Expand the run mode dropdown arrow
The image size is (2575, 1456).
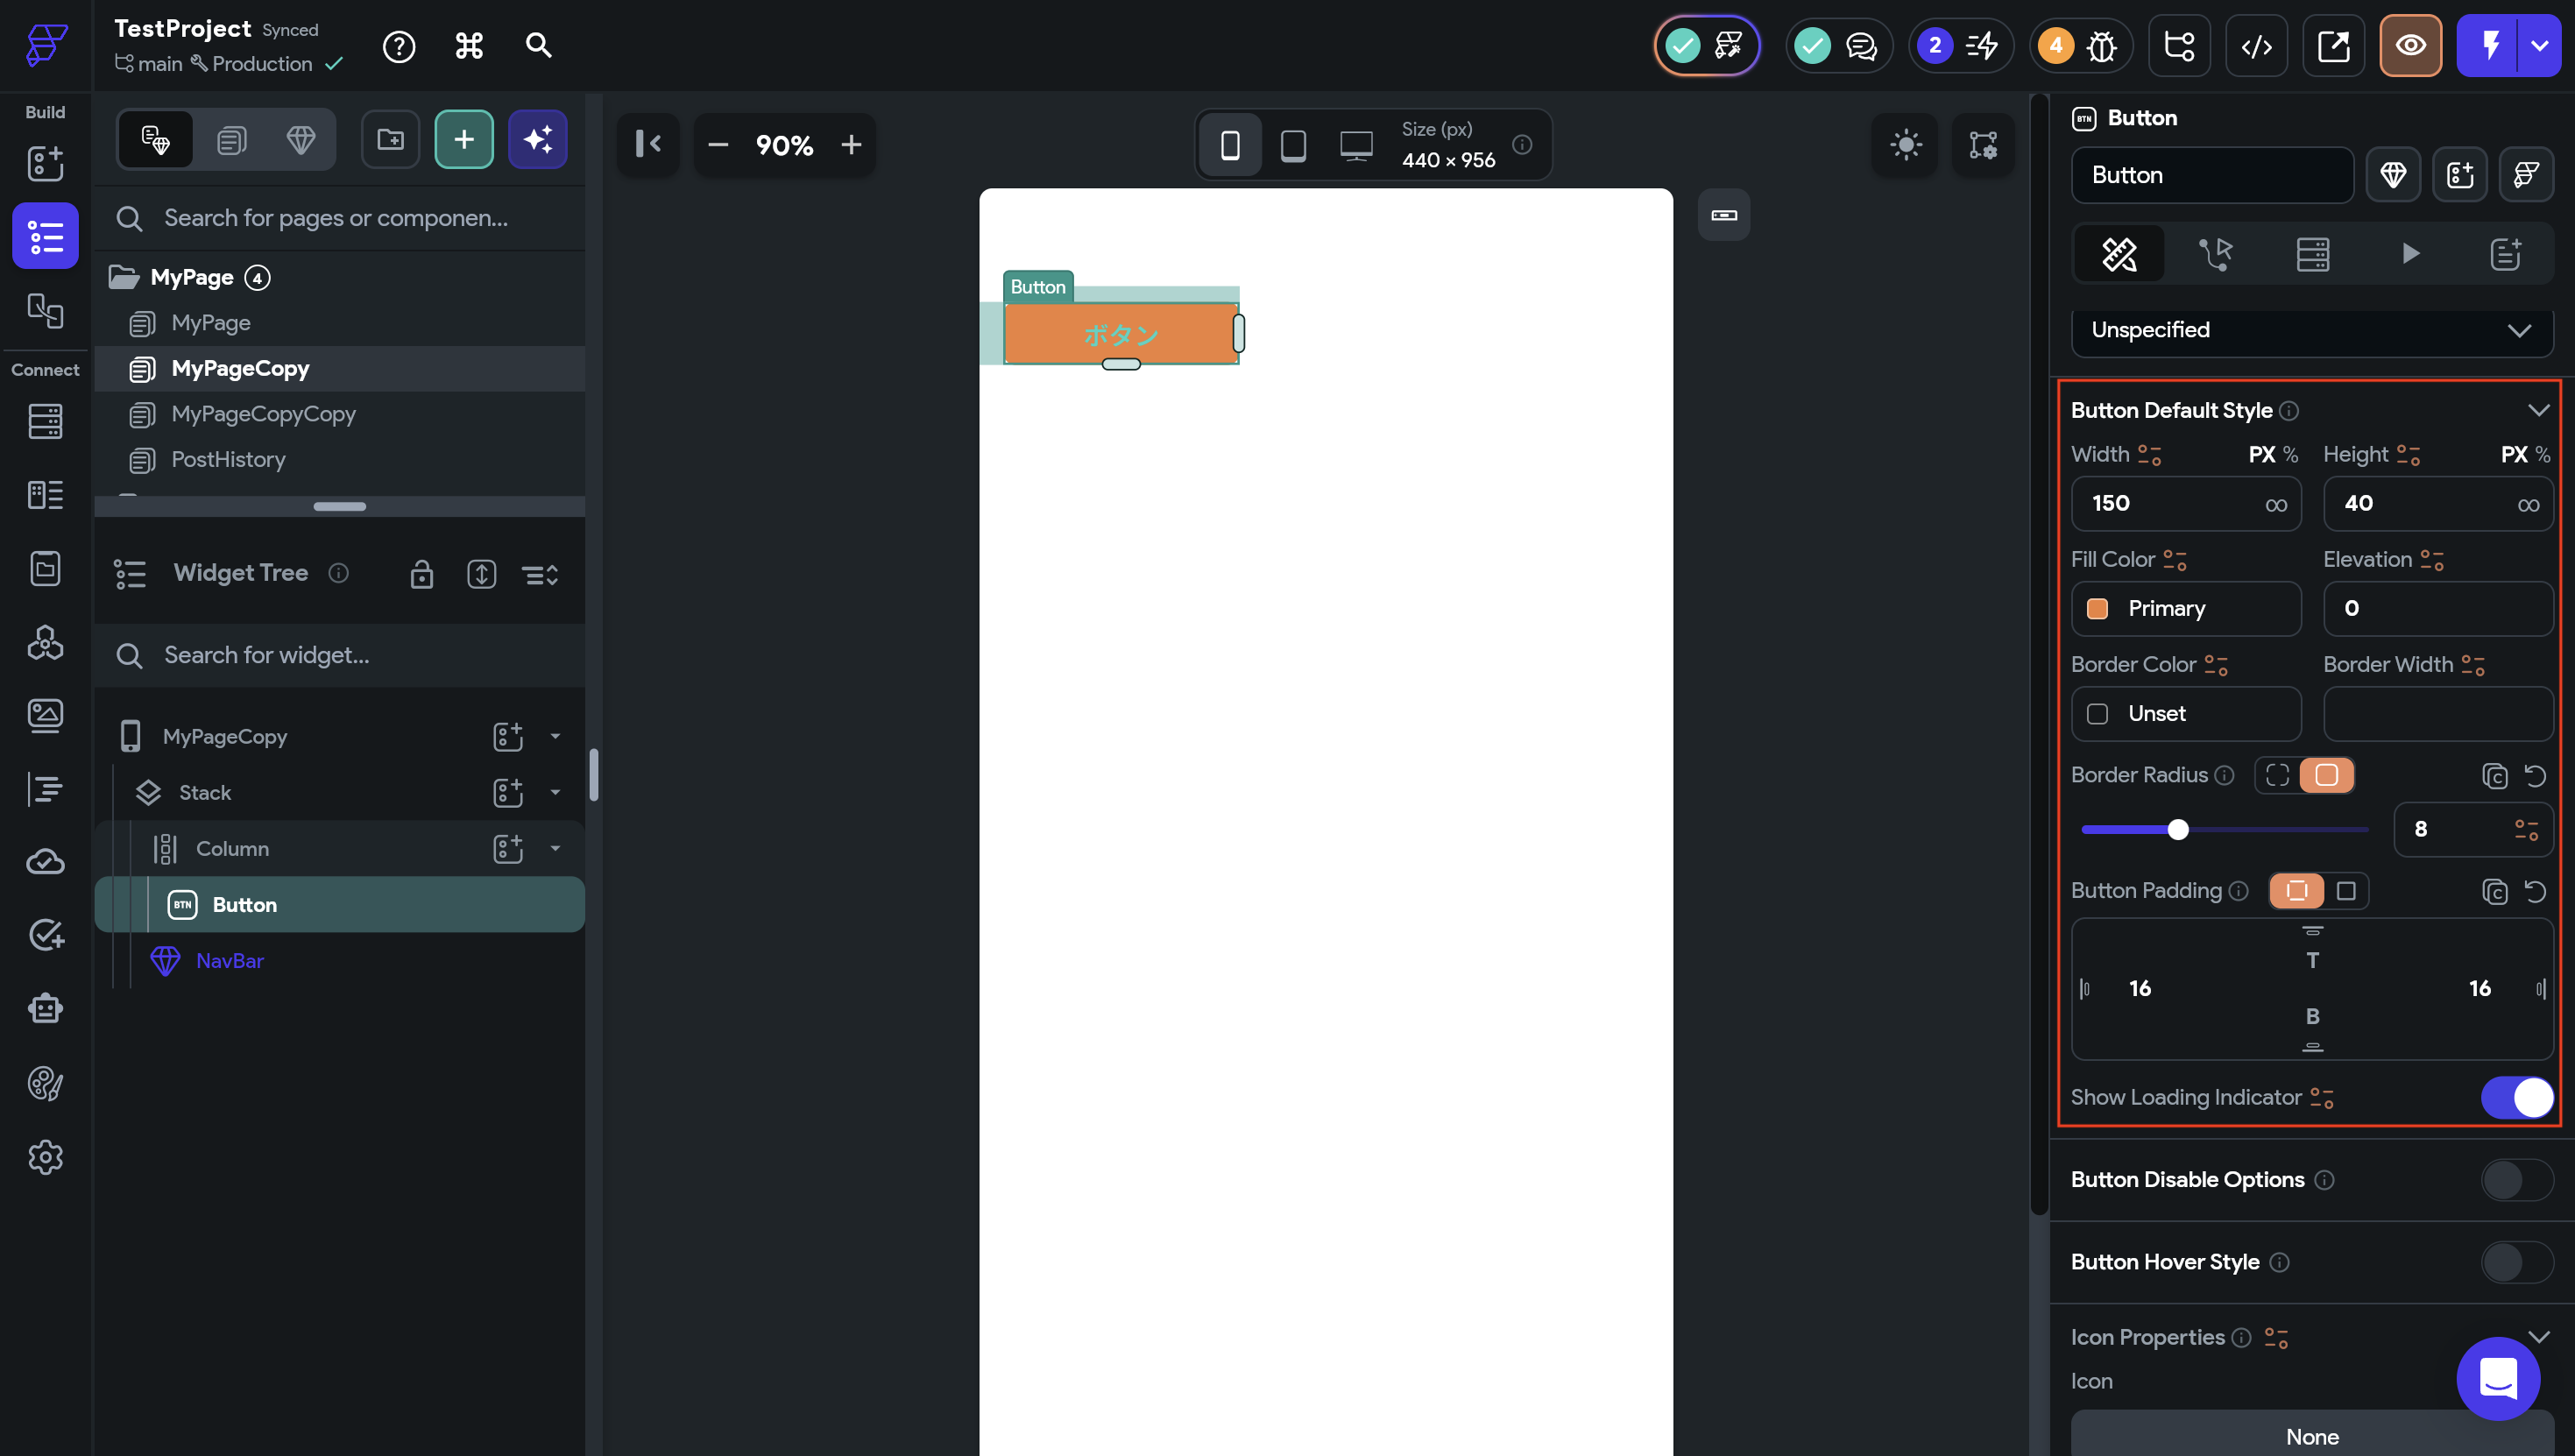[2540, 46]
